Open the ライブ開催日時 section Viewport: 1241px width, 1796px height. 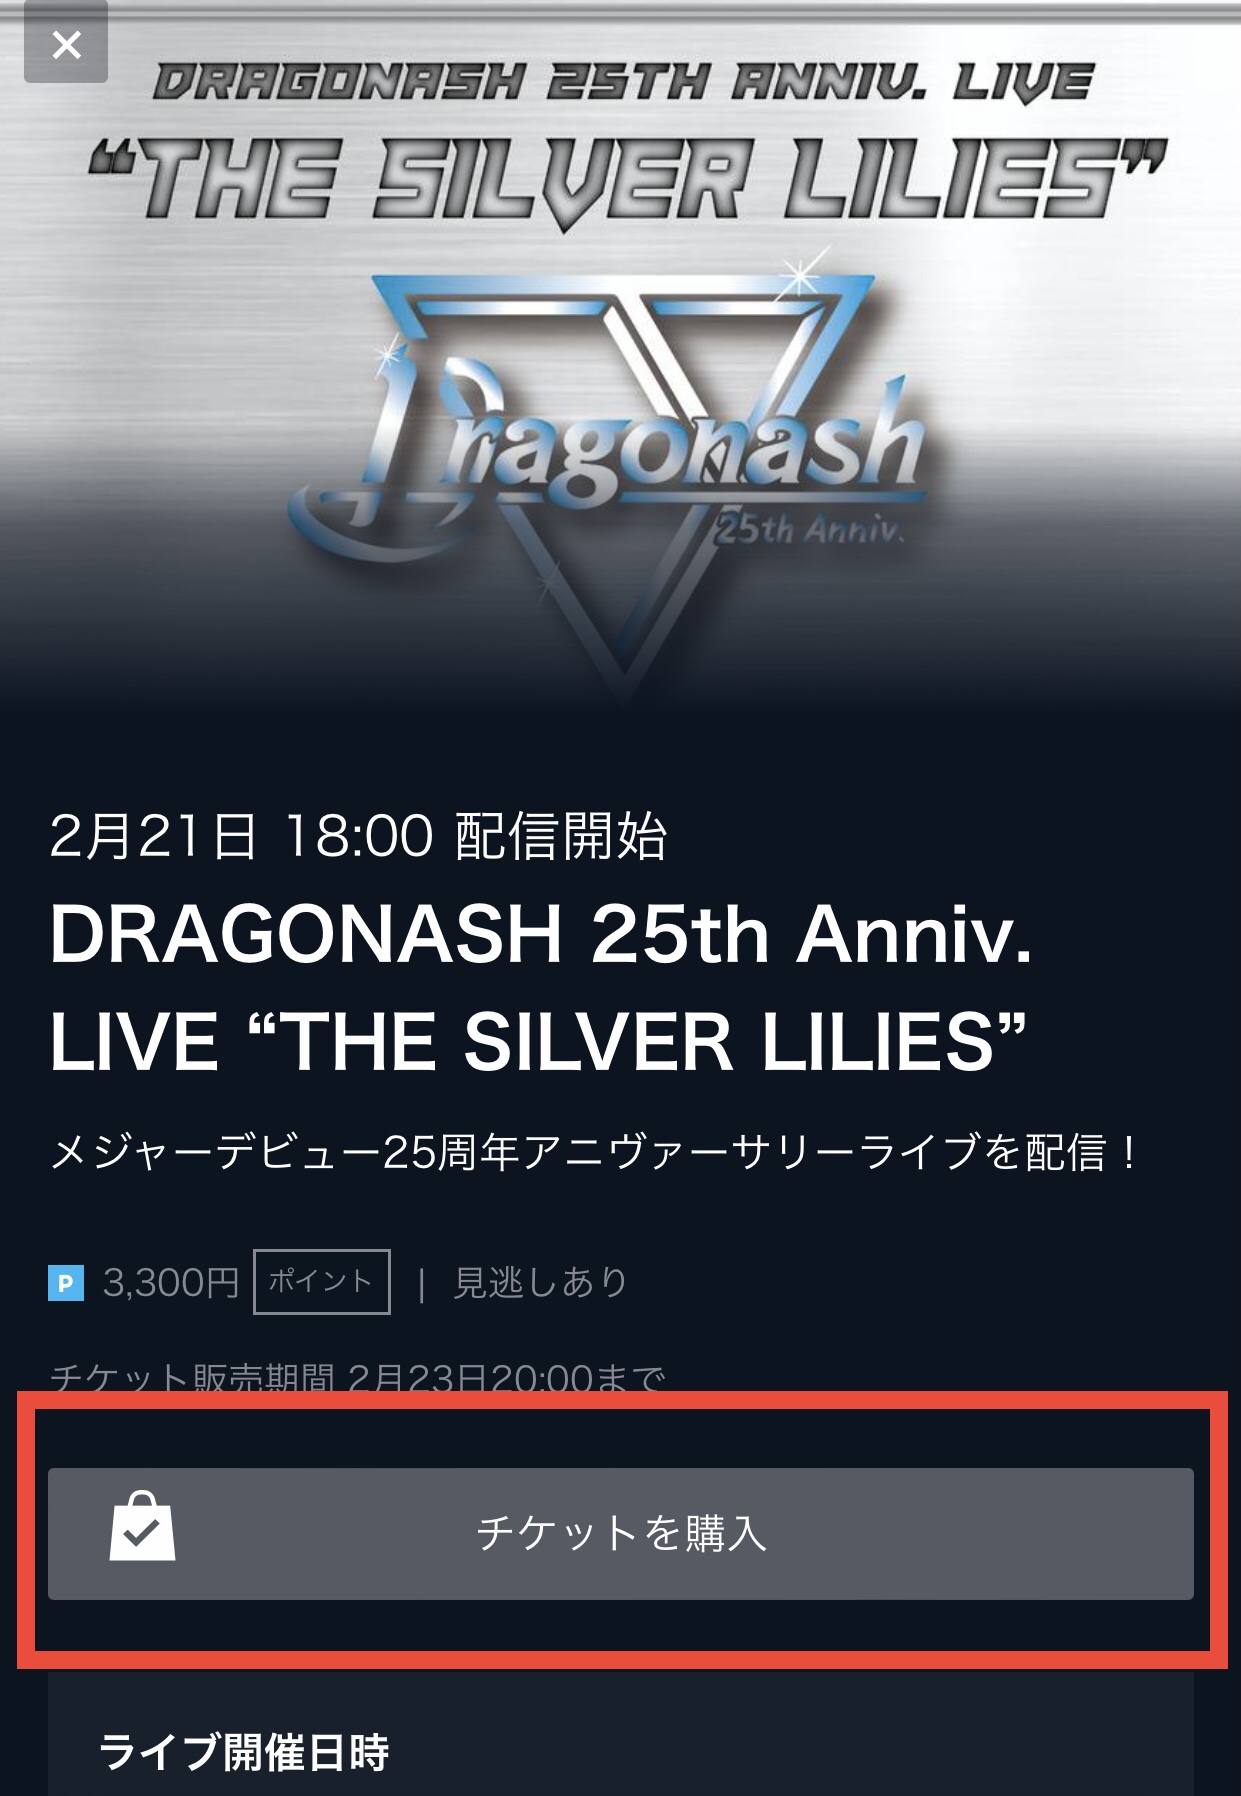[x=244, y=1752]
